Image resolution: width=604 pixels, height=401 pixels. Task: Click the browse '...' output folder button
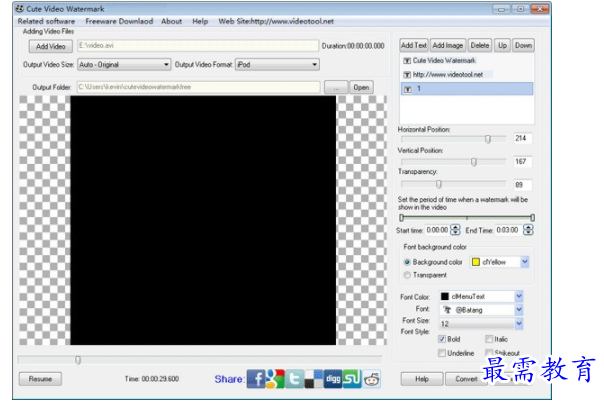(336, 87)
